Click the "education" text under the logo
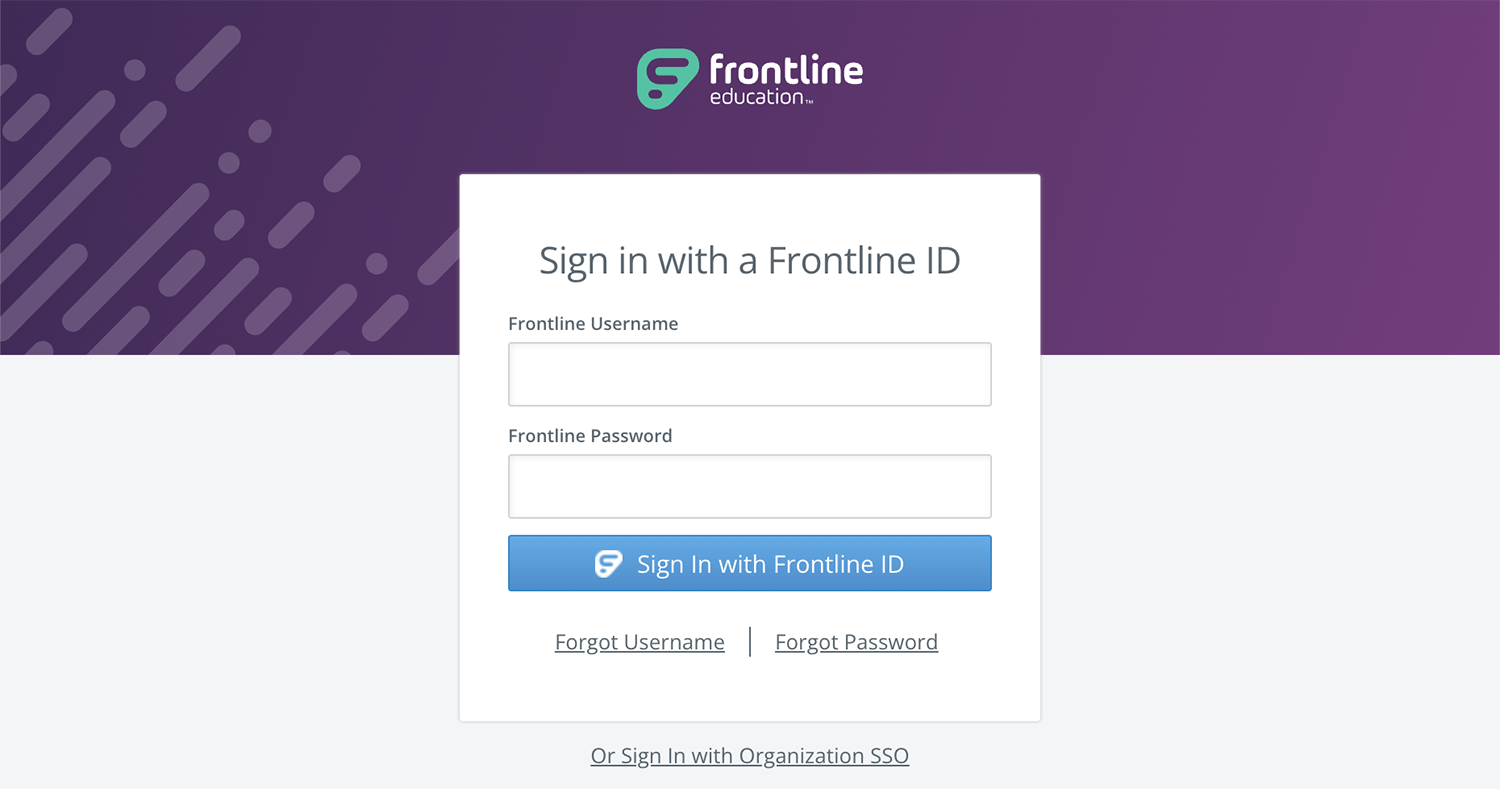 pos(757,98)
